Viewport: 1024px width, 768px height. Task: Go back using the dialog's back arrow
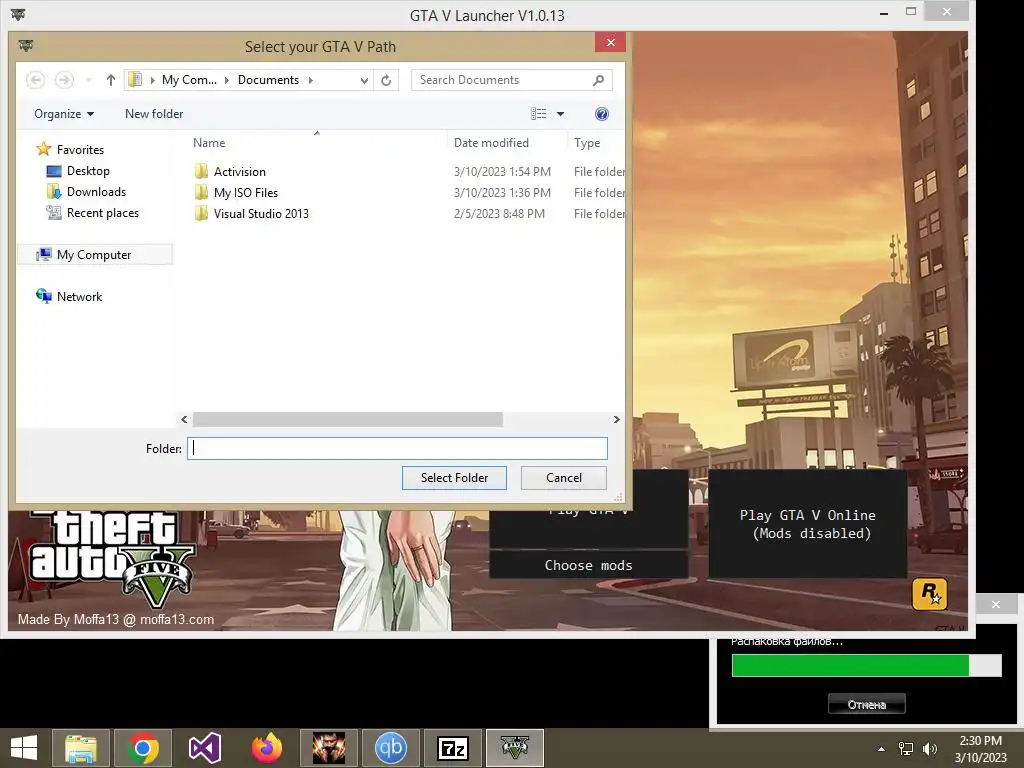pyautogui.click(x=35, y=80)
